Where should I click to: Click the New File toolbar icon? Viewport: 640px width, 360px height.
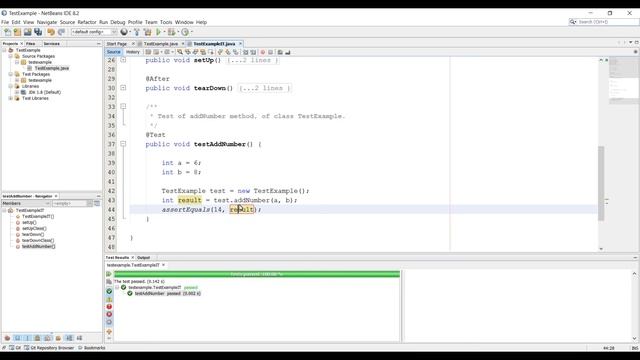(7, 32)
